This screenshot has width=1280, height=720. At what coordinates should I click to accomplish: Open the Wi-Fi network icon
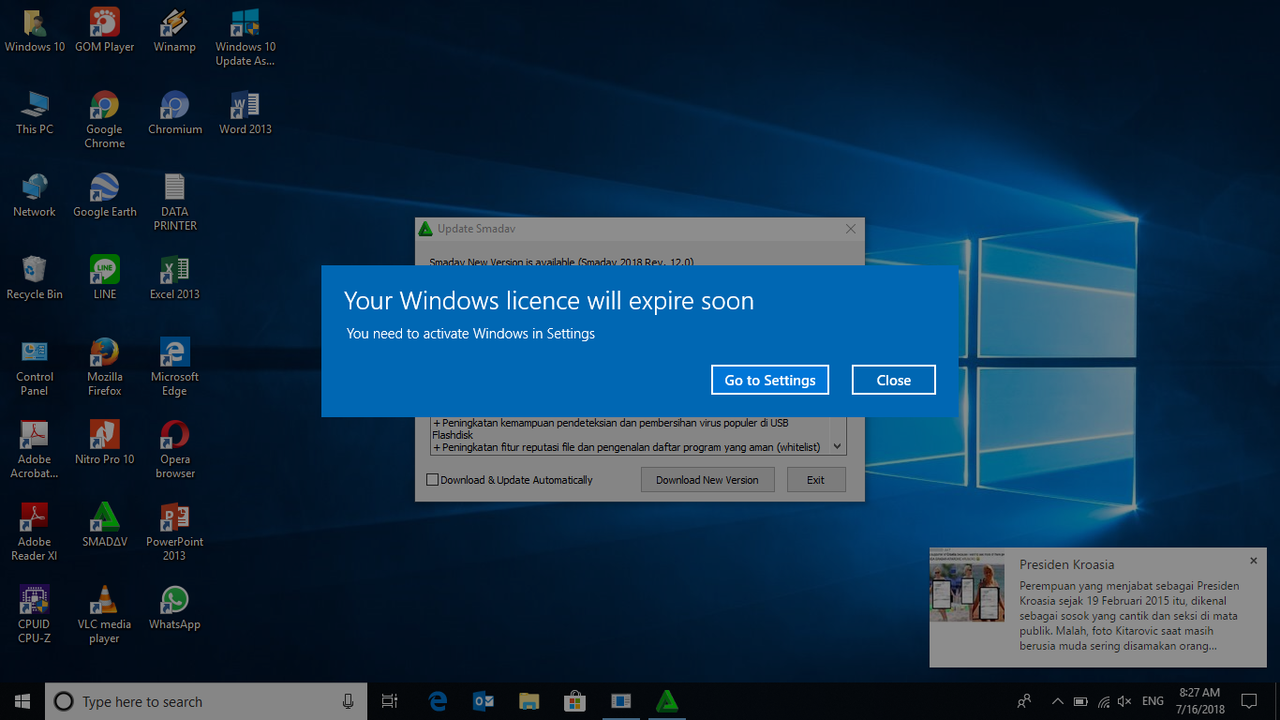click(1103, 701)
